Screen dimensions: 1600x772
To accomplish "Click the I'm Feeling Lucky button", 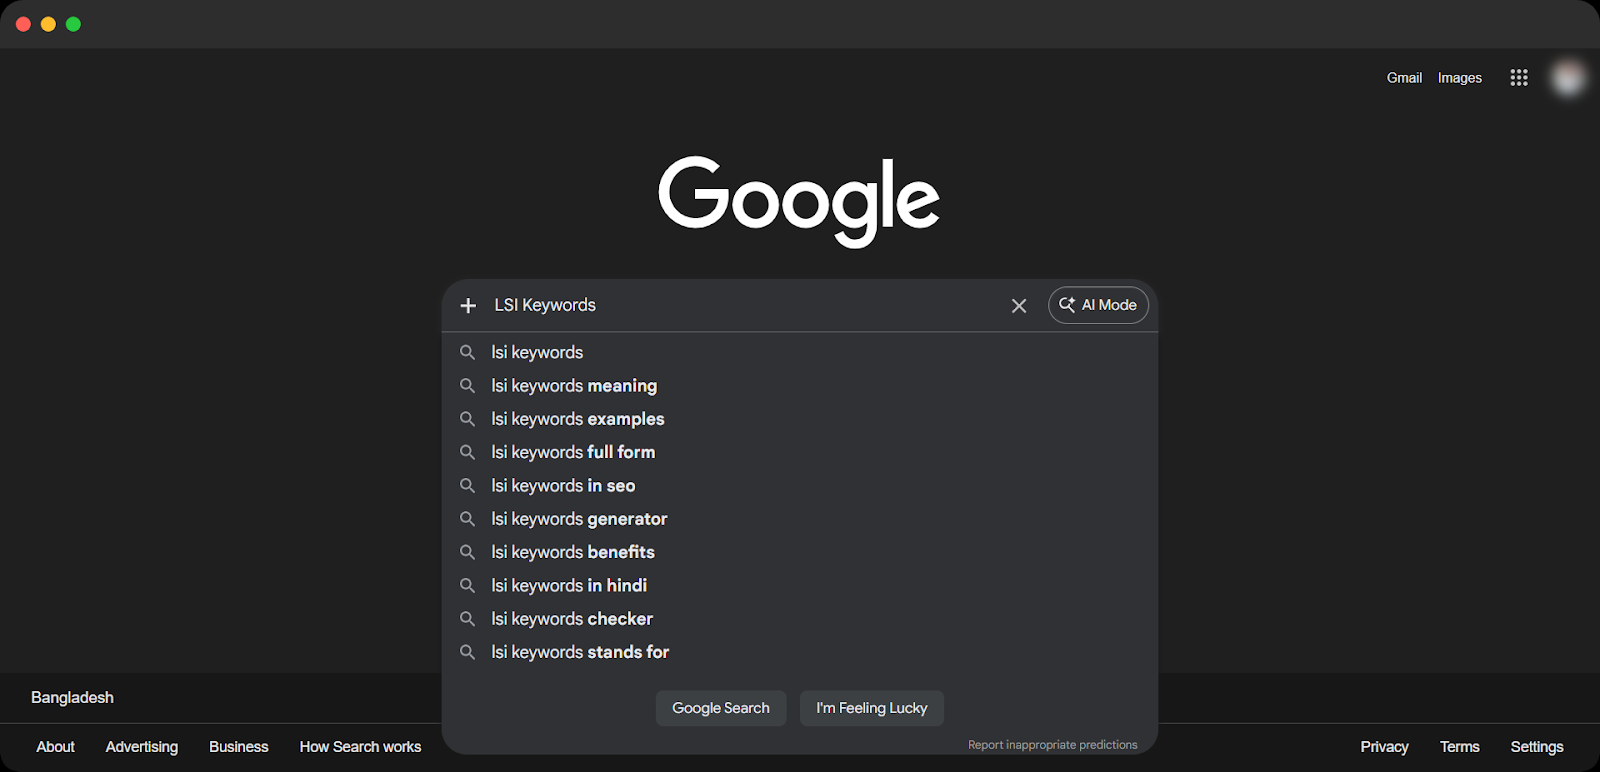I will pyautogui.click(x=872, y=708).
